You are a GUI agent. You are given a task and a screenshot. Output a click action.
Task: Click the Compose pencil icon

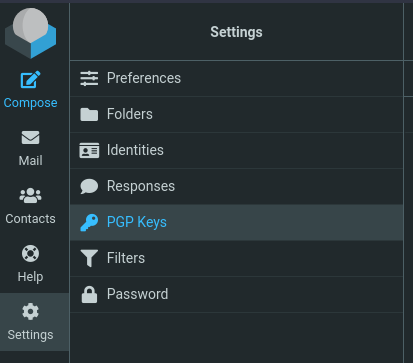tap(30, 80)
